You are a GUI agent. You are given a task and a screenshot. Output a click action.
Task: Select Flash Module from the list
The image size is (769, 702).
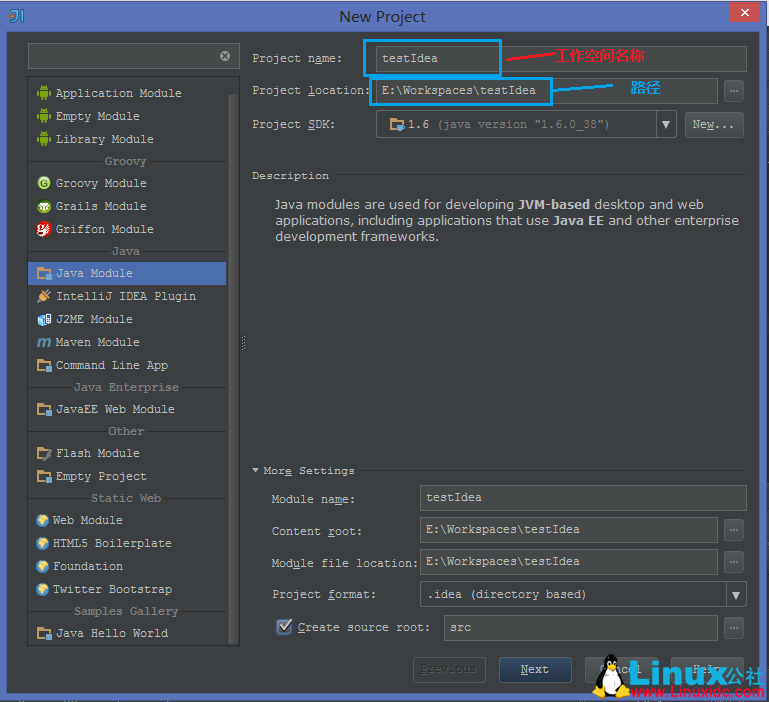[97, 453]
